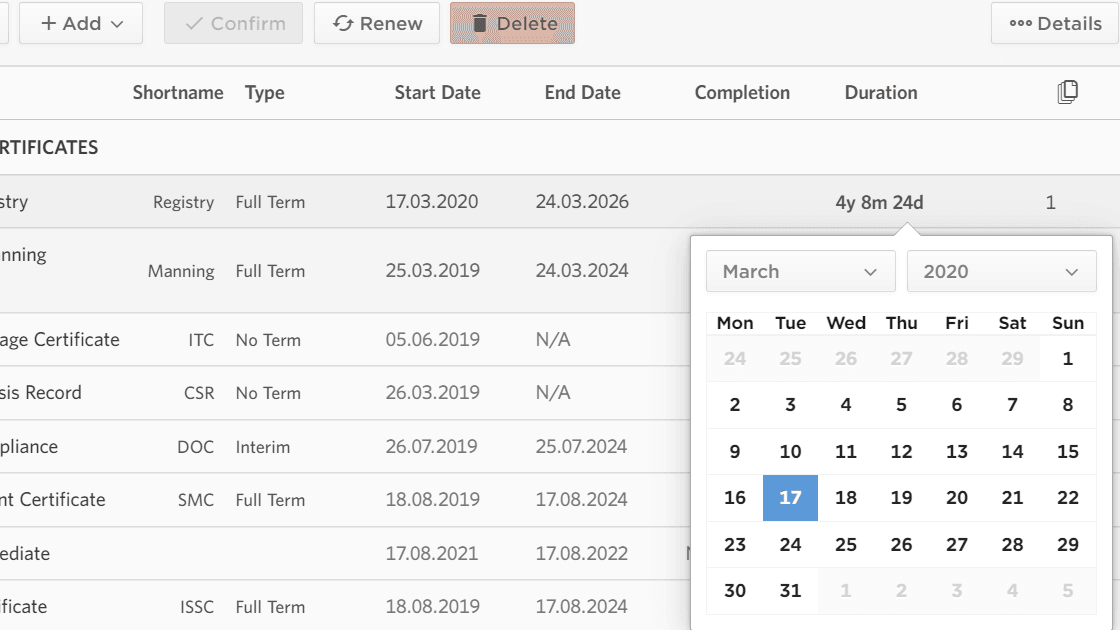Screen dimensions: 1120x630
Task: Pick March 31 in the calendar
Action: (x=790, y=590)
